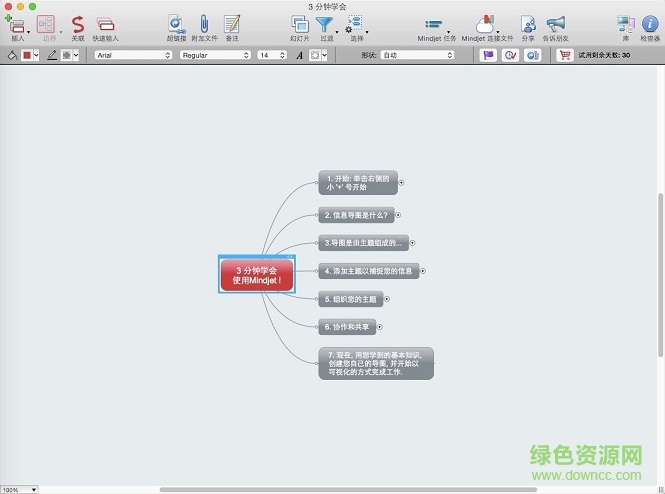Viewport: 665px width, 494px height.
Task: Select topic '1. 开始: 单击右侧的小+号开始'
Action: [358, 183]
